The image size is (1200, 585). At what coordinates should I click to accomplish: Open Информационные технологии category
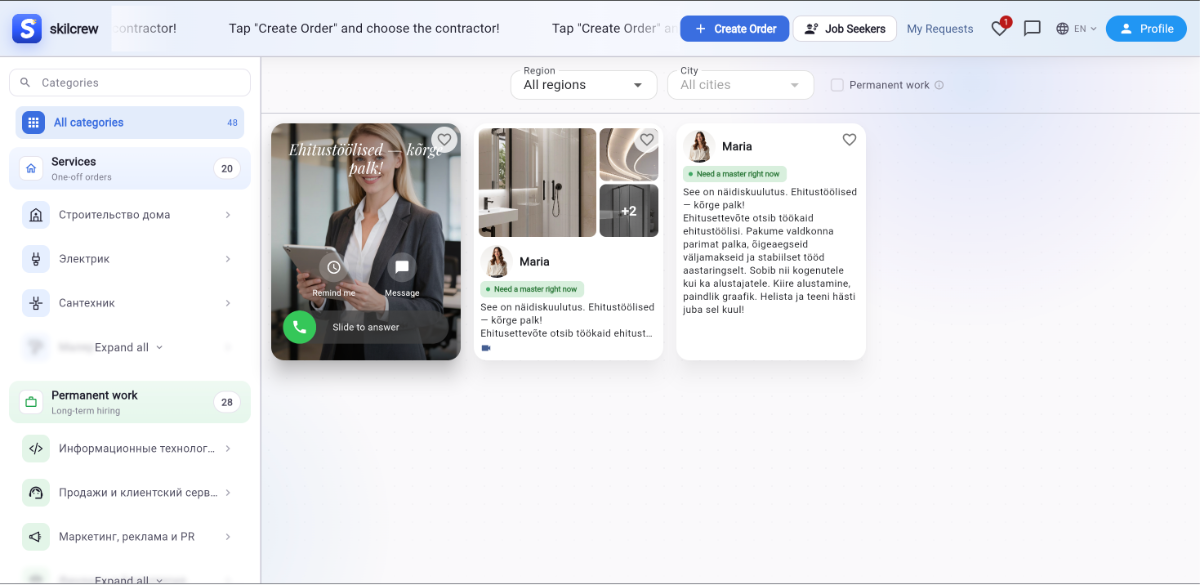point(130,449)
